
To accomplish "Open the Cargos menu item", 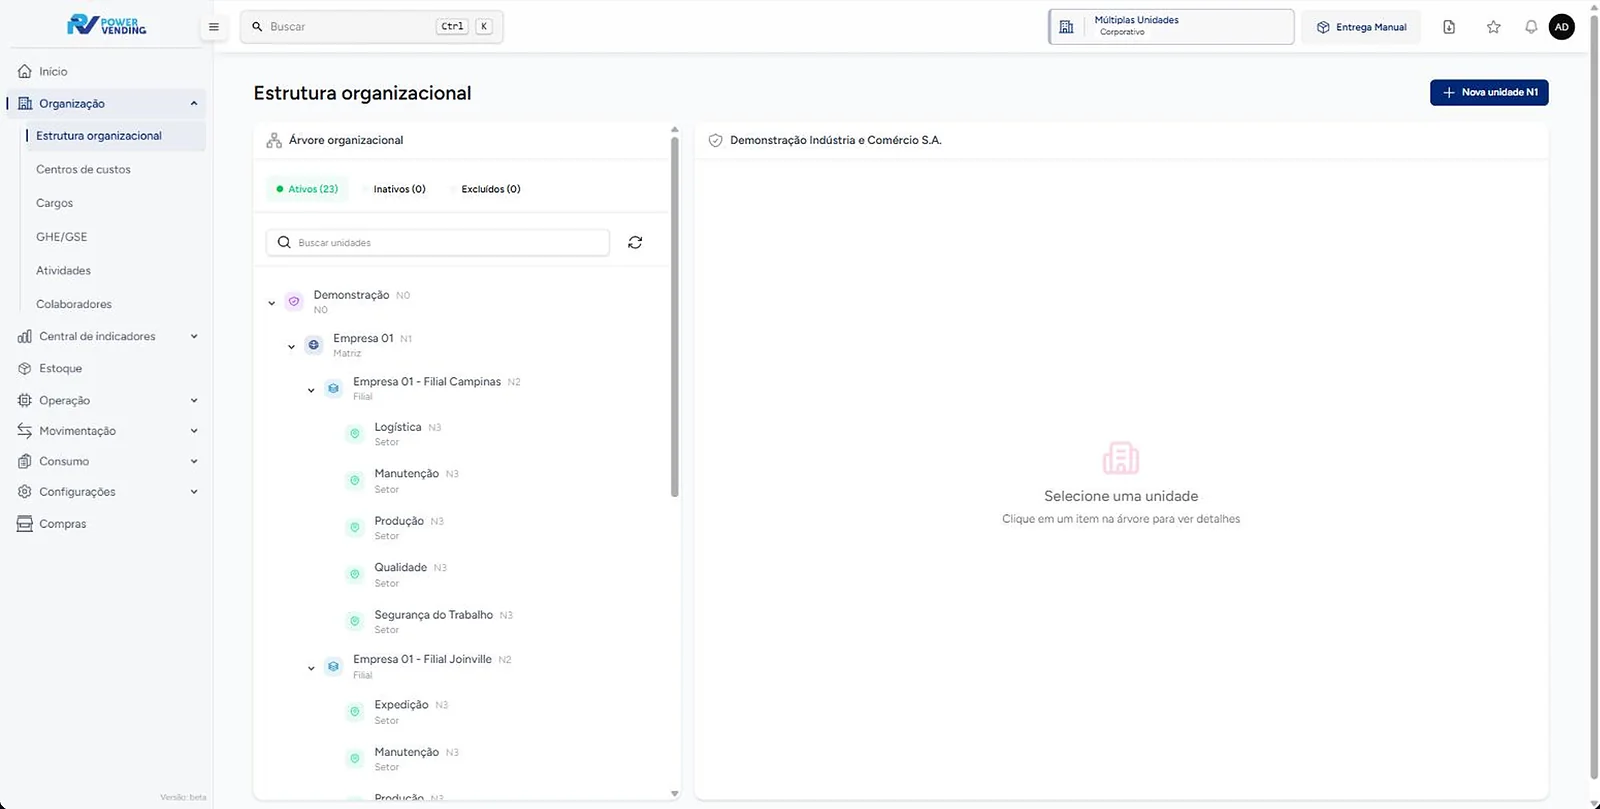I will click(54, 203).
